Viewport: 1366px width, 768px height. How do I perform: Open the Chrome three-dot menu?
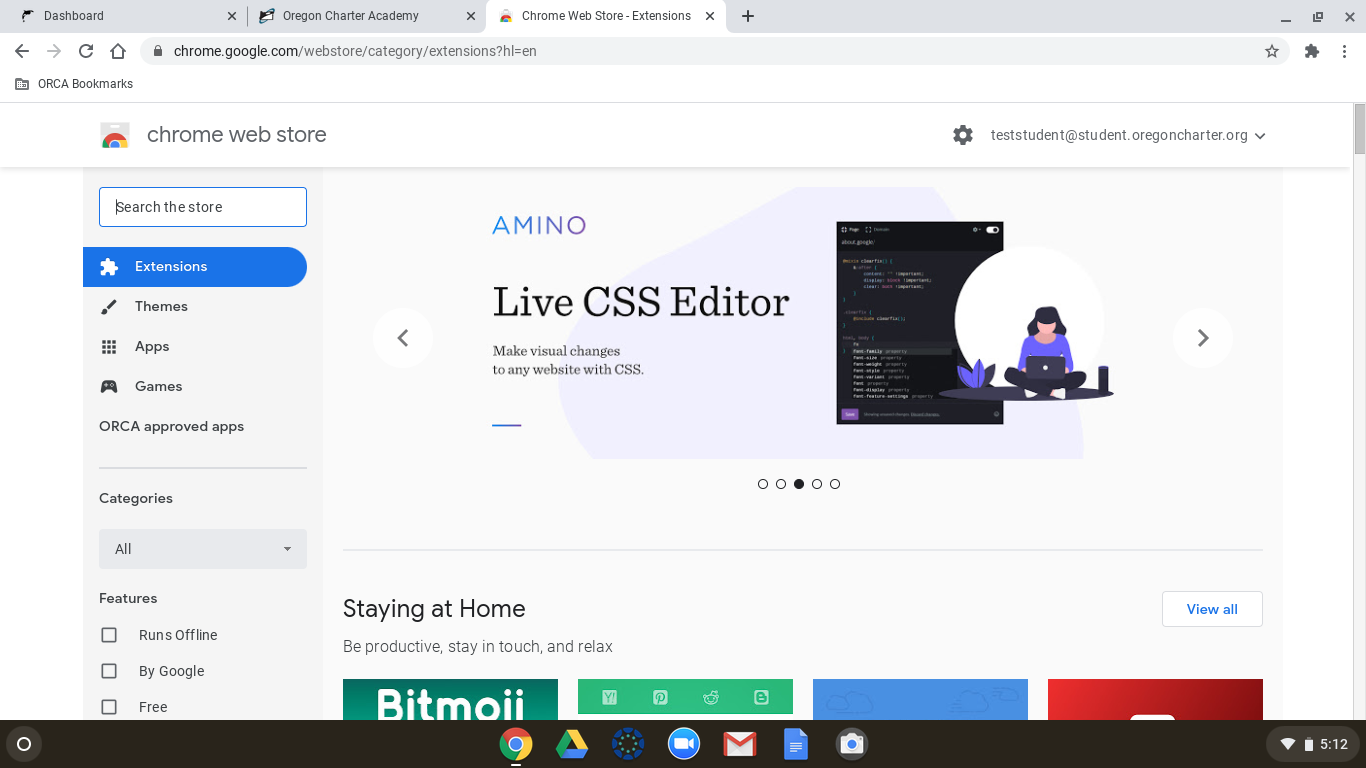1343,51
